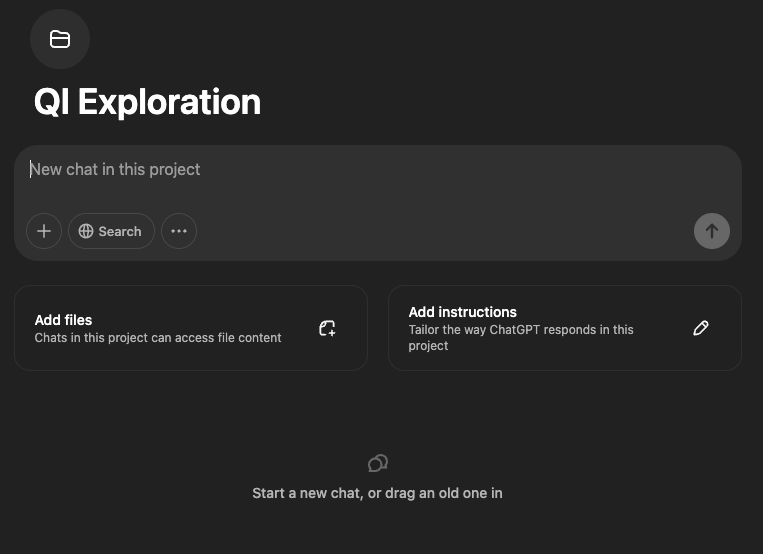Image resolution: width=763 pixels, height=554 pixels.
Task: Open the Add files card title
Action: coord(63,320)
